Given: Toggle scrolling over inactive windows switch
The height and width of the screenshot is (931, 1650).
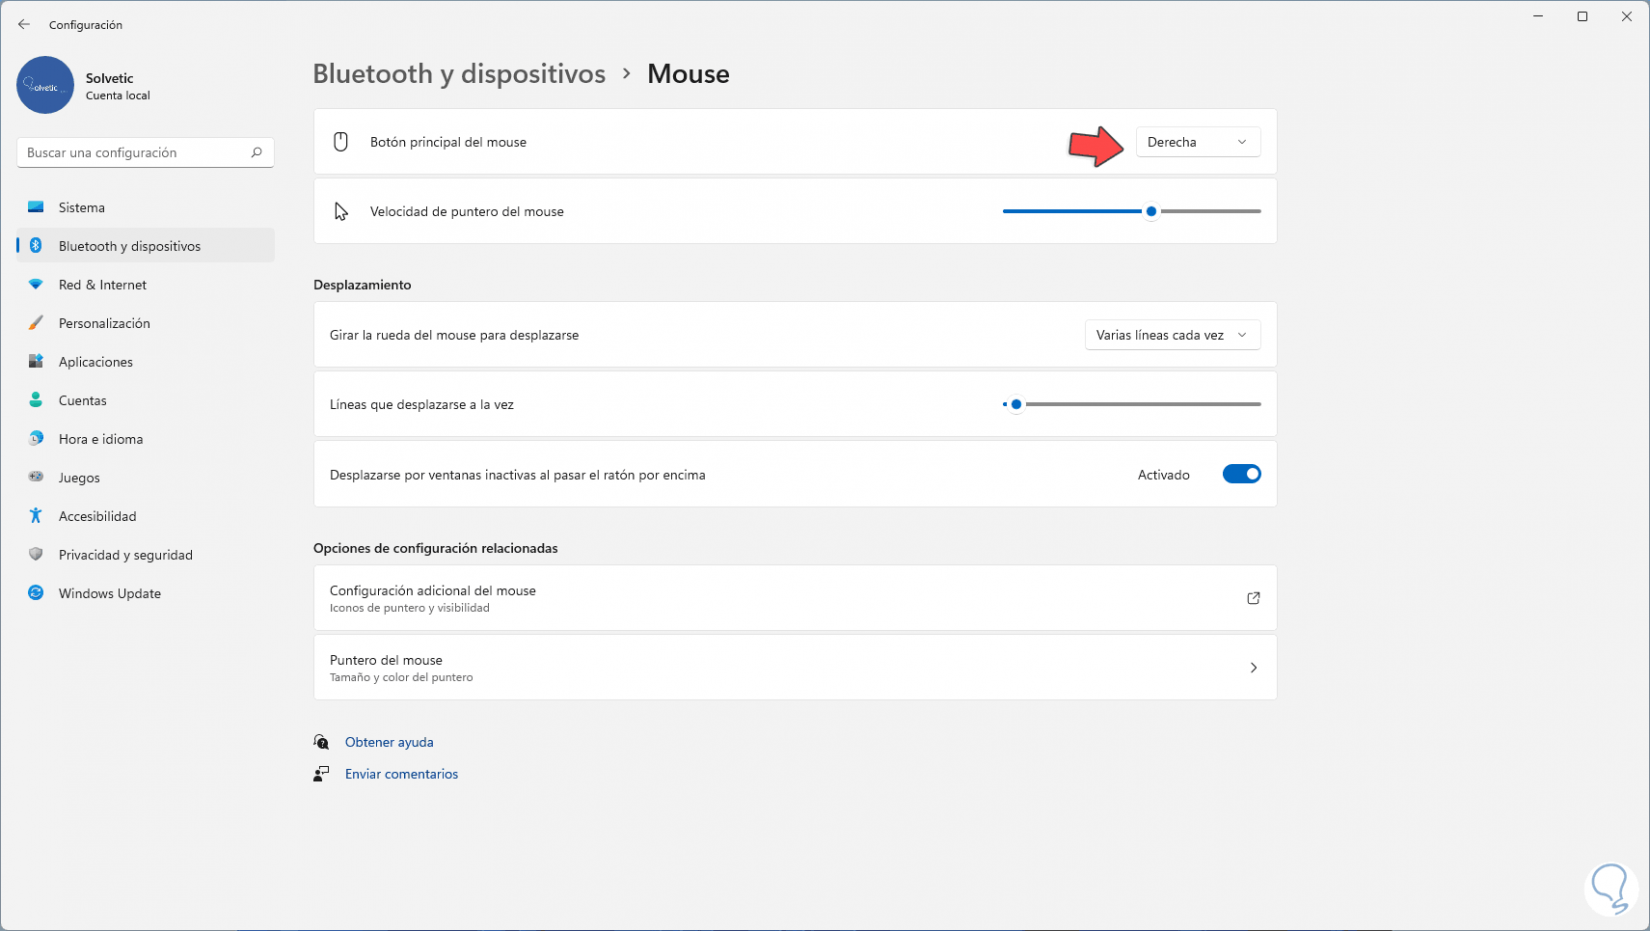Looking at the screenshot, I should click(x=1241, y=475).
